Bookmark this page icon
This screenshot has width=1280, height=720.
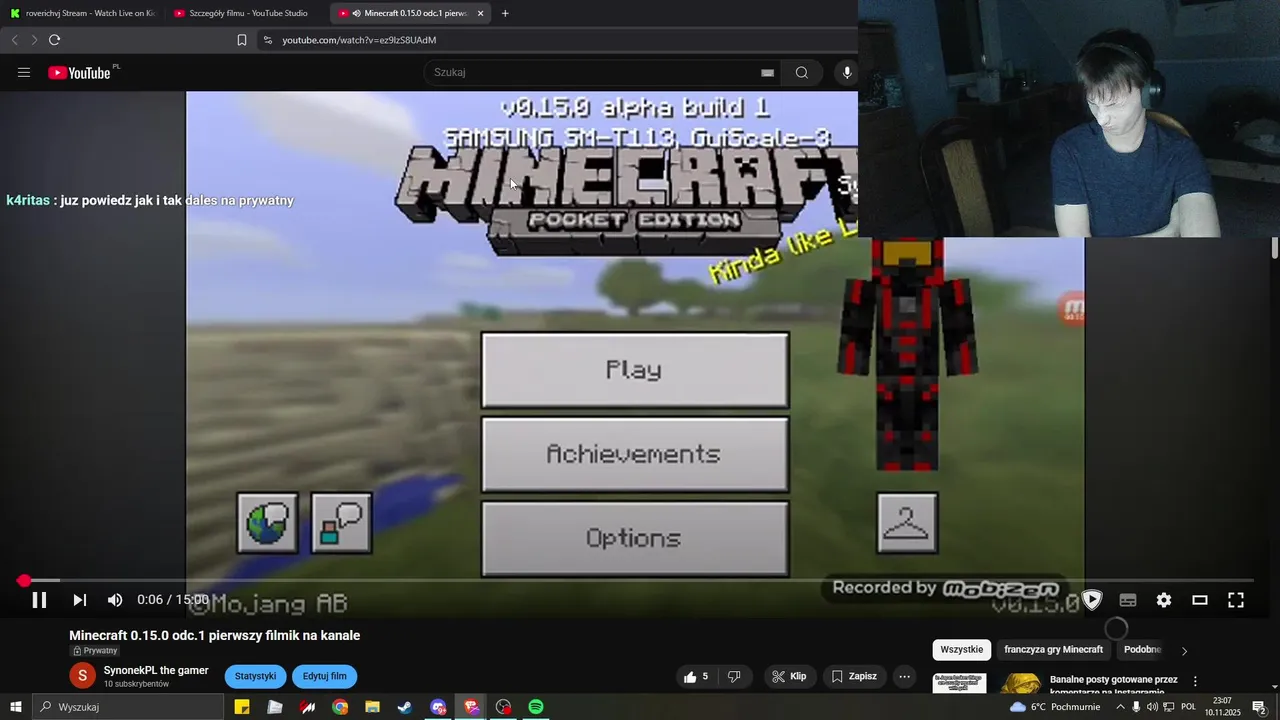click(x=242, y=40)
